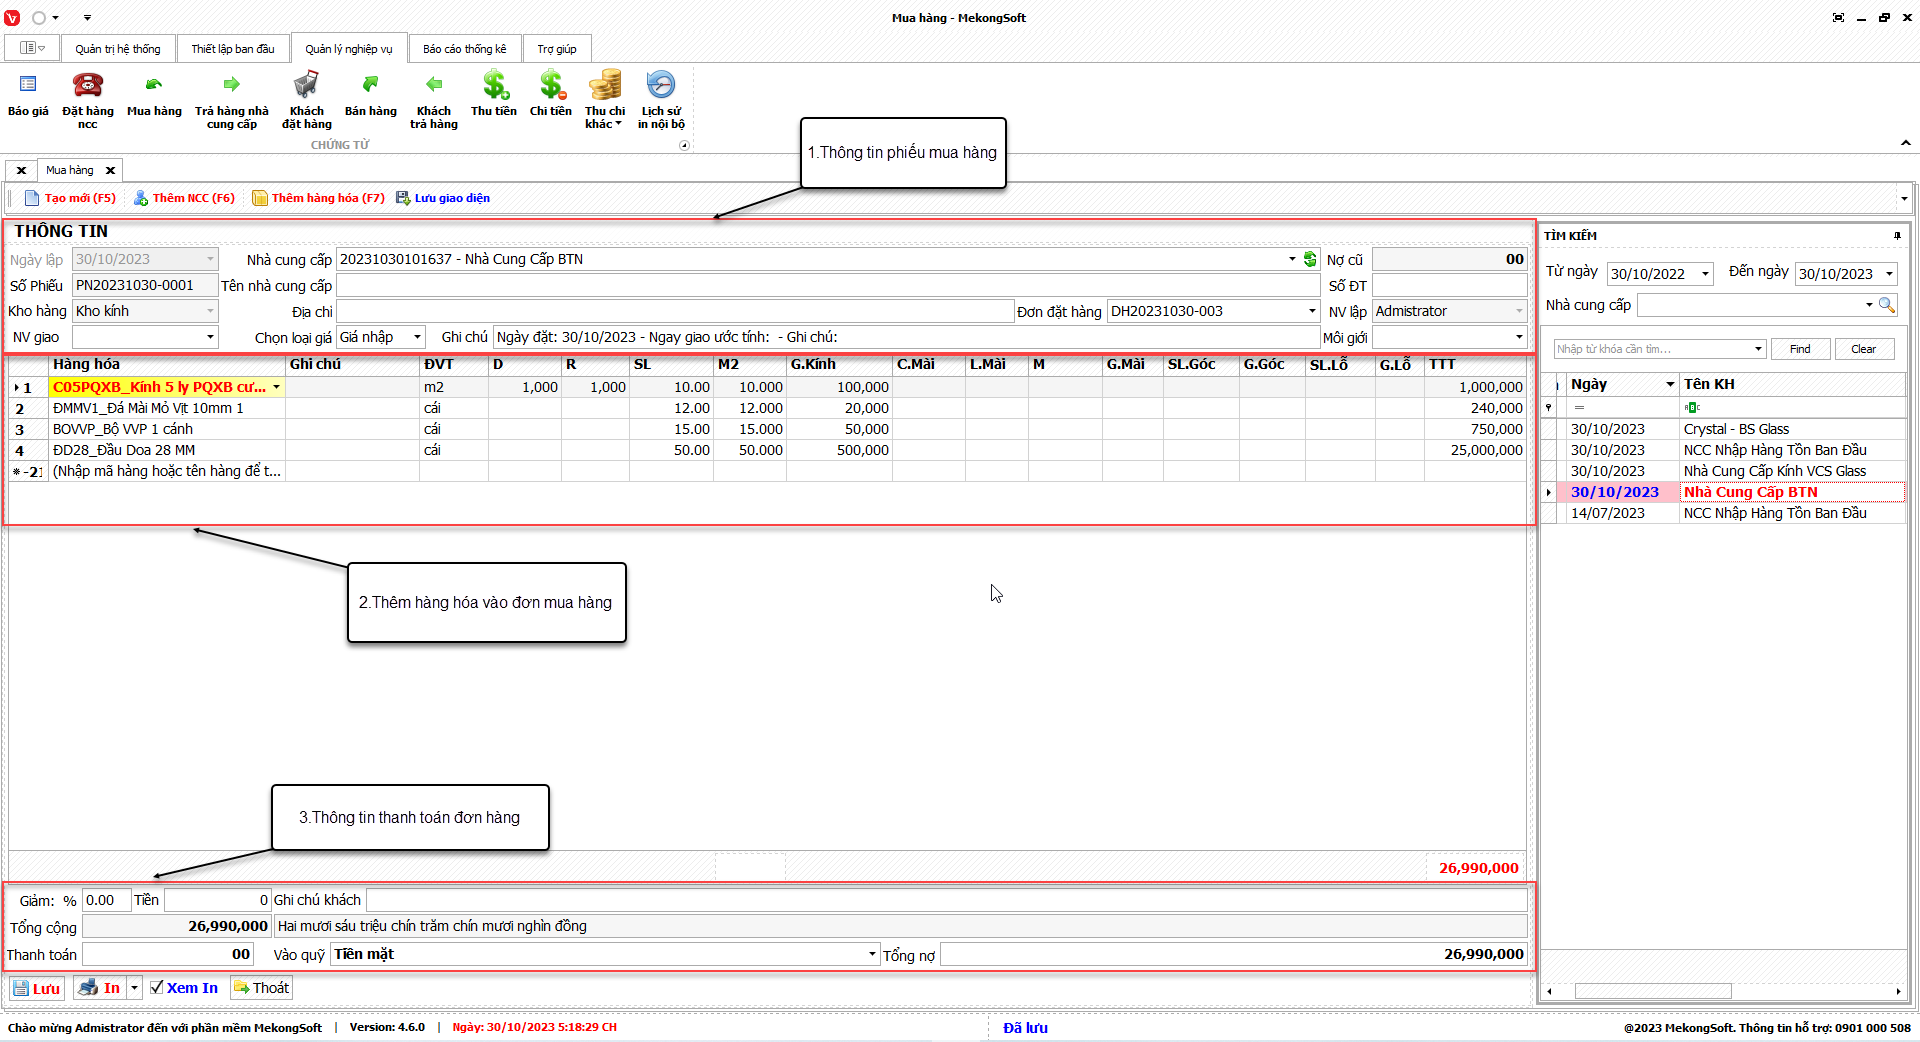The width and height of the screenshot is (1920, 1042).
Task: Click Lịch sử in nội bộ icon
Action: pyautogui.click(x=661, y=86)
